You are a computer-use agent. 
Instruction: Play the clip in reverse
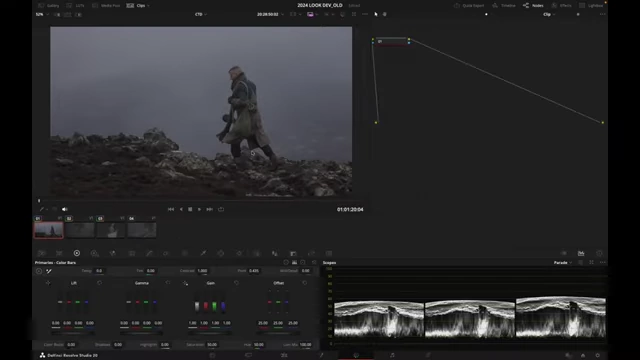tap(181, 209)
